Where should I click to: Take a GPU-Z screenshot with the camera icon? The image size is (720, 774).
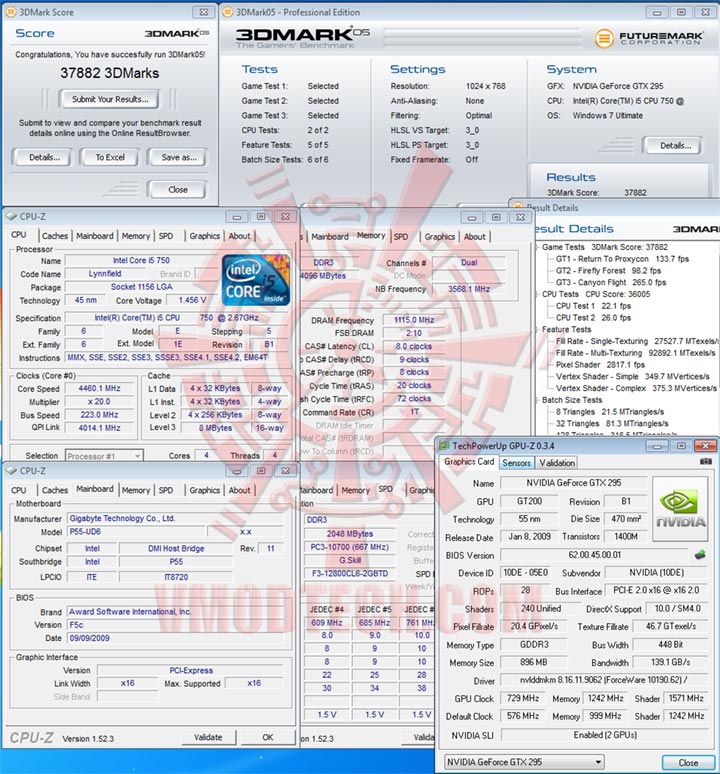click(706, 462)
